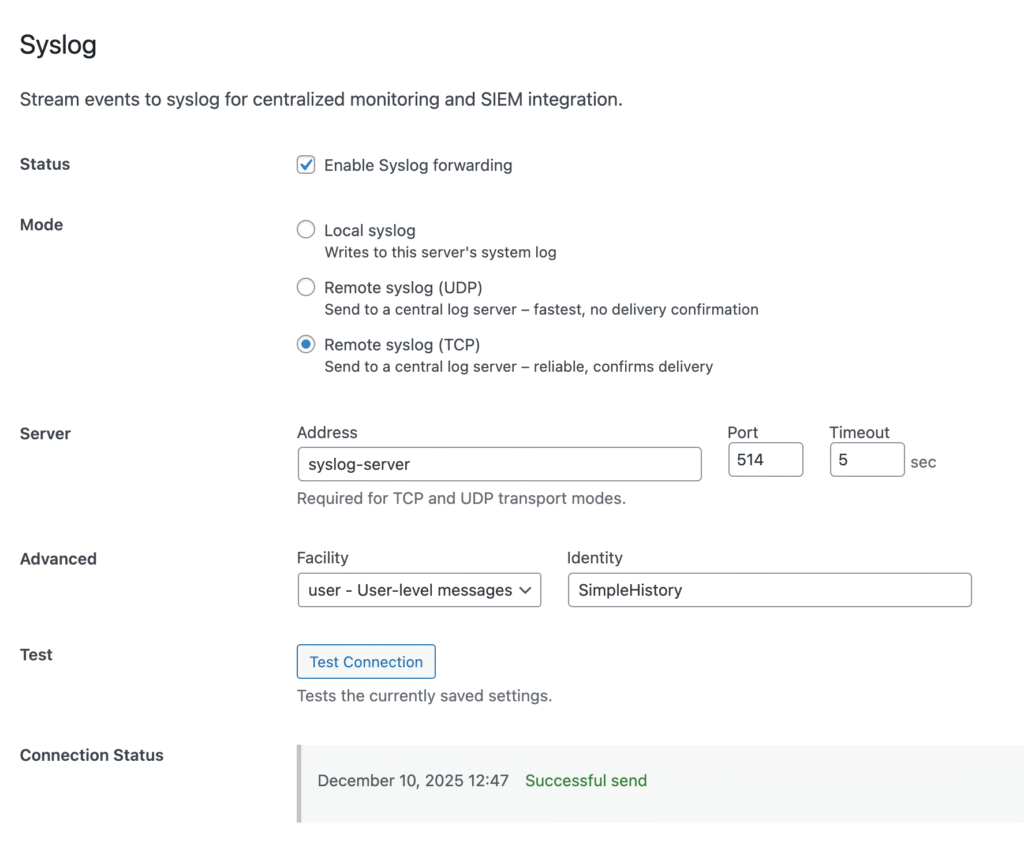This screenshot has height=852, width=1024.
Task: Click the Tests the currently saved settings note
Action: point(424,695)
